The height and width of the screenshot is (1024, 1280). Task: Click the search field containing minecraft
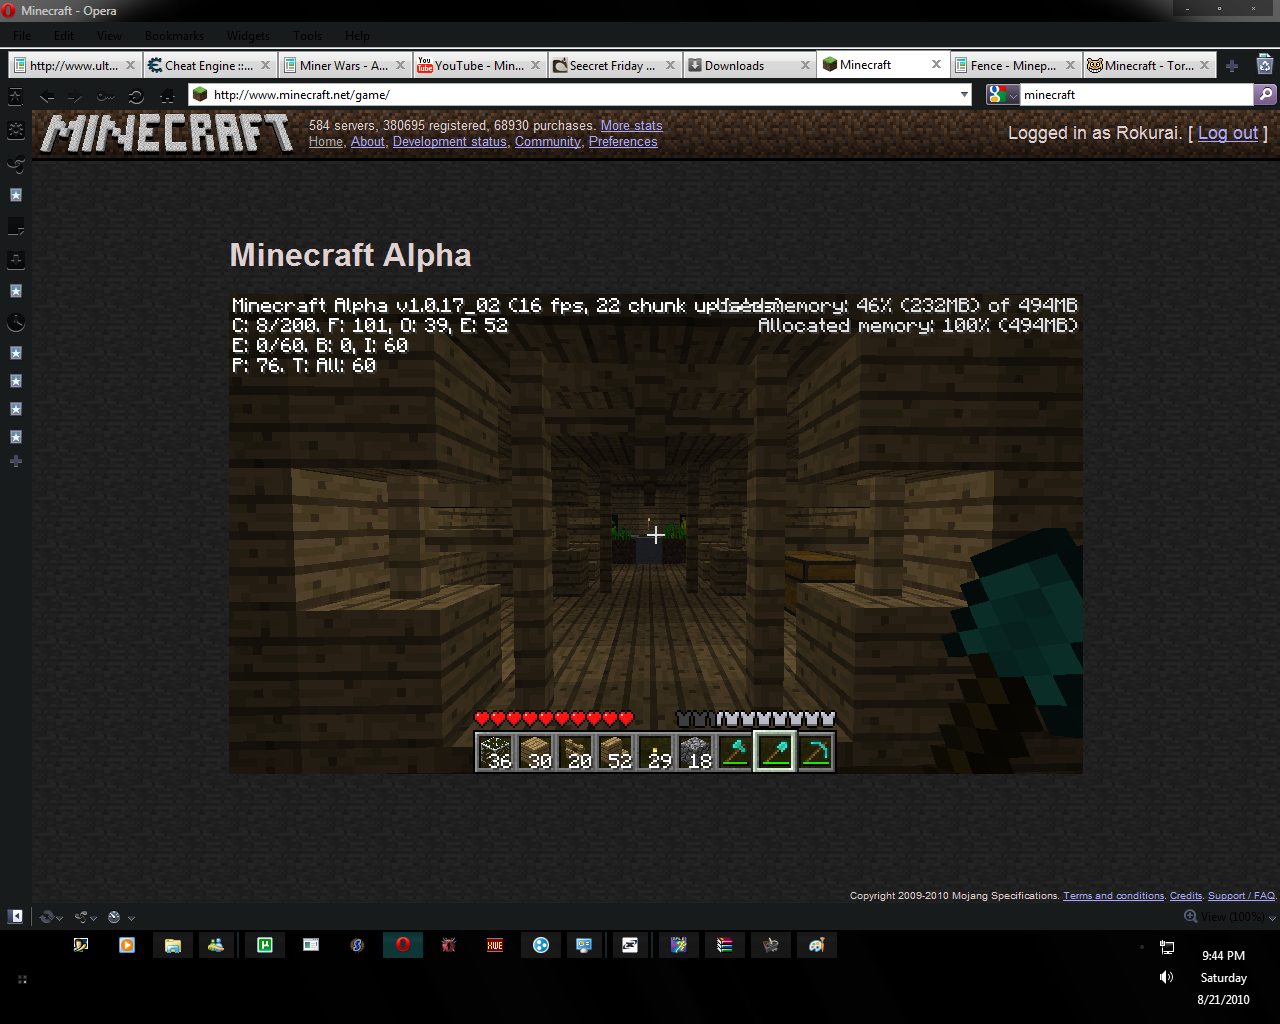point(1136,95)
